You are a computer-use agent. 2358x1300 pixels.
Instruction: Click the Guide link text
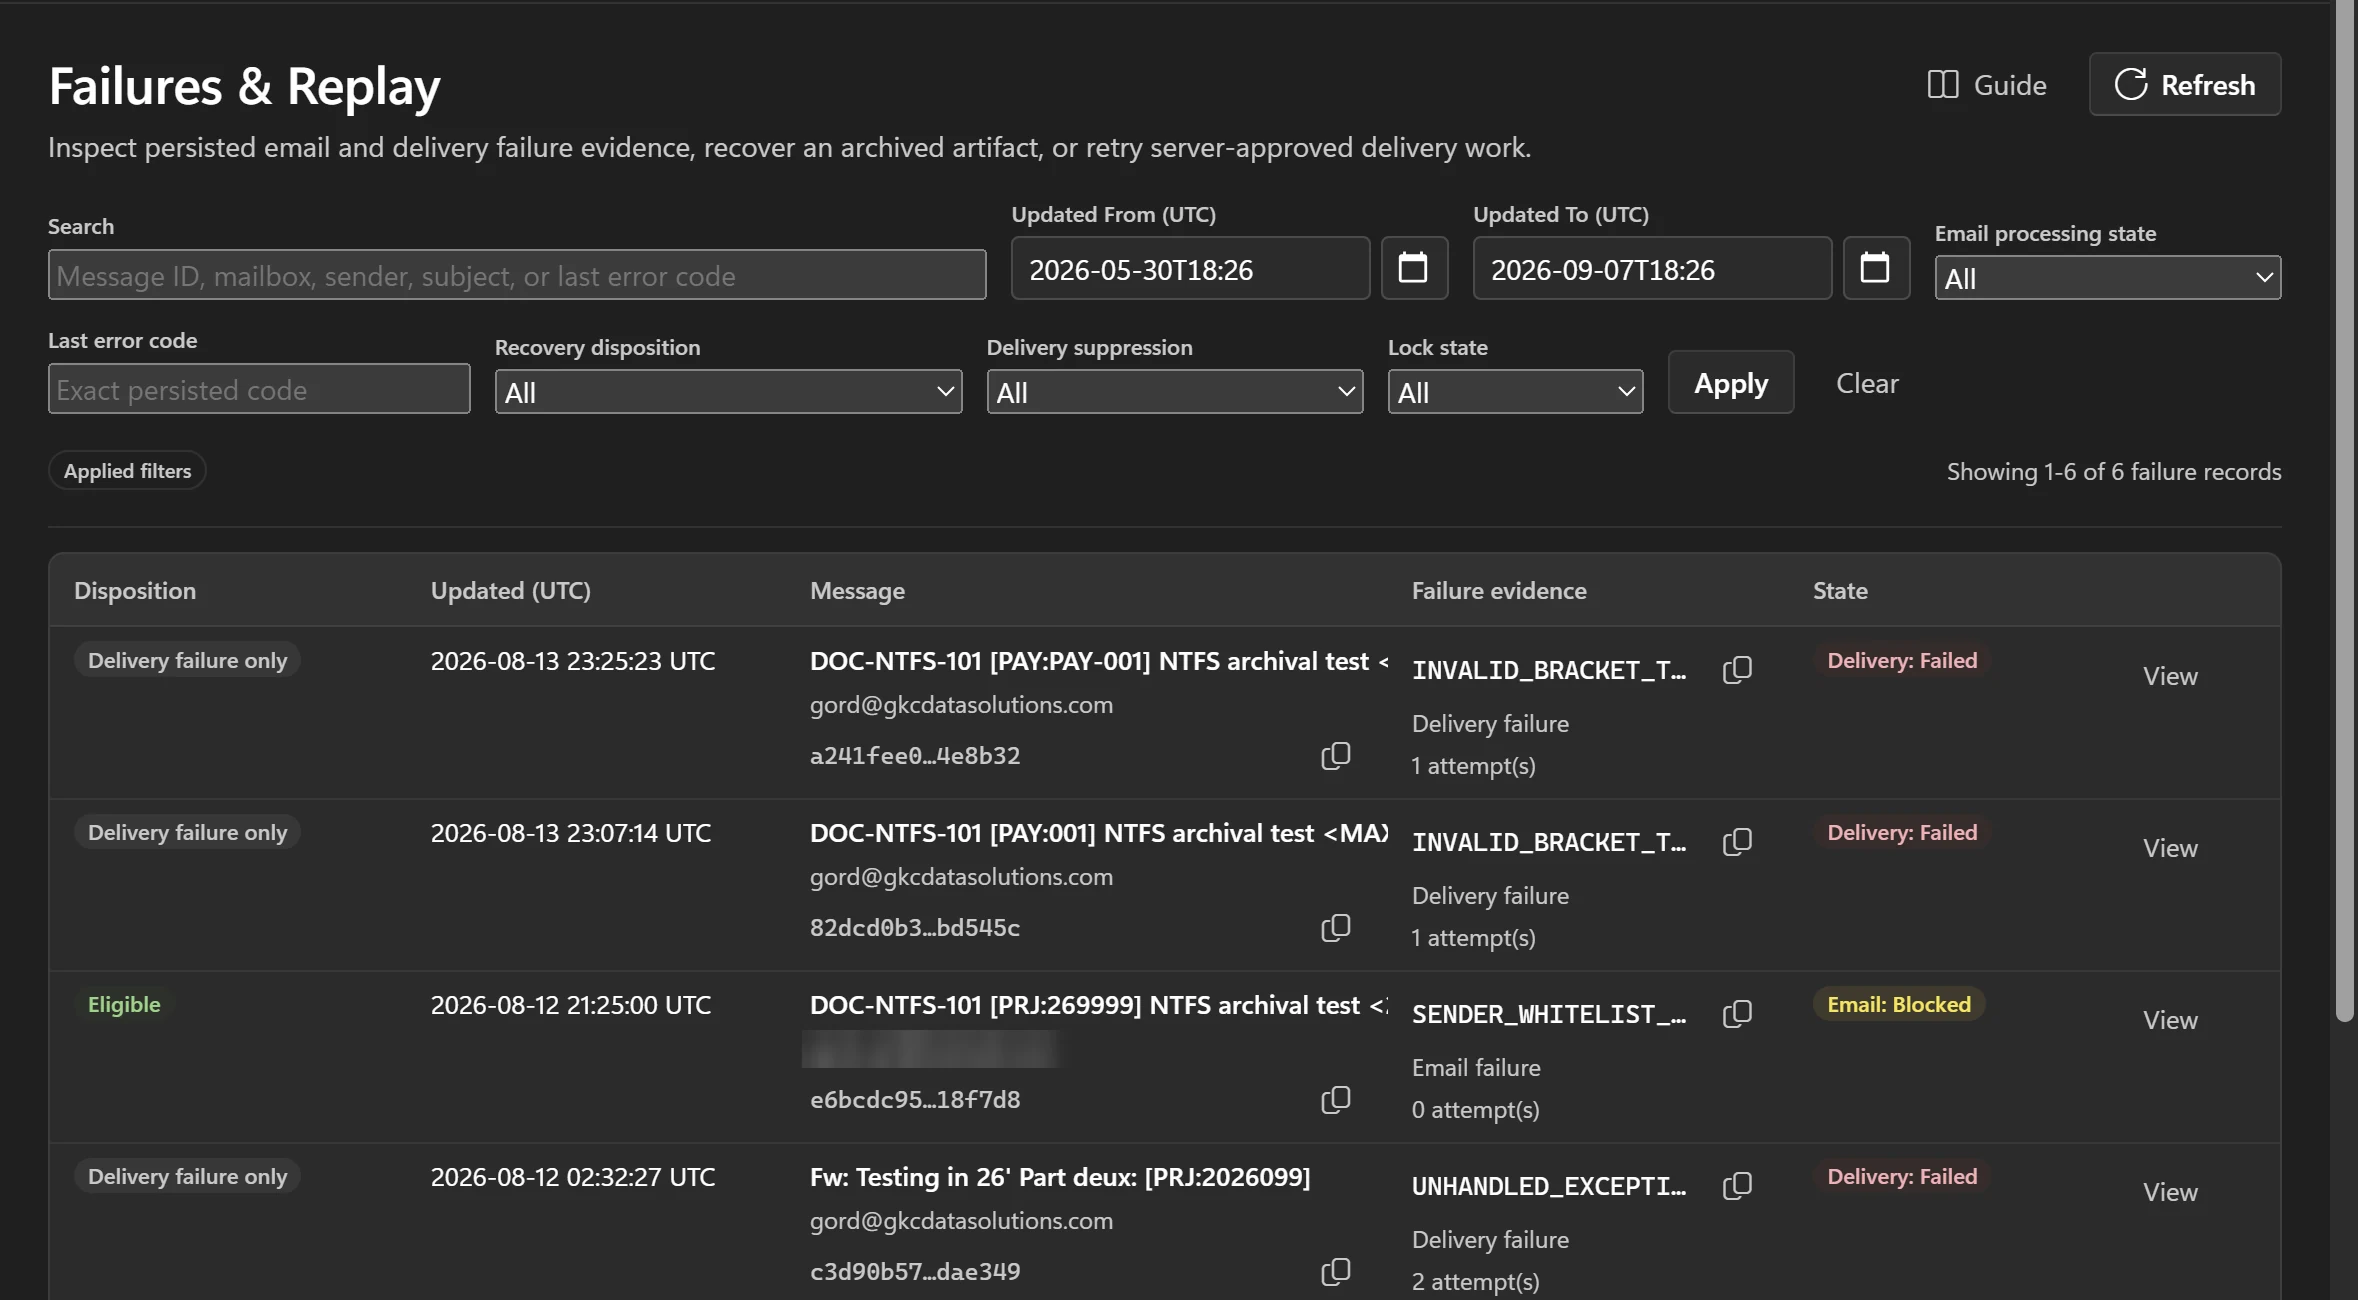coord(2010,85)
